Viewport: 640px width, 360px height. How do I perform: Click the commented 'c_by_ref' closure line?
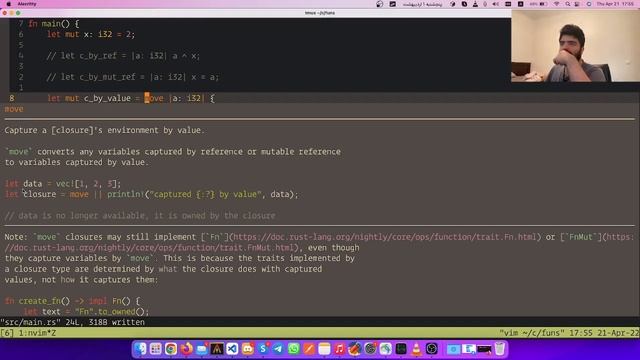click(123, 56)
